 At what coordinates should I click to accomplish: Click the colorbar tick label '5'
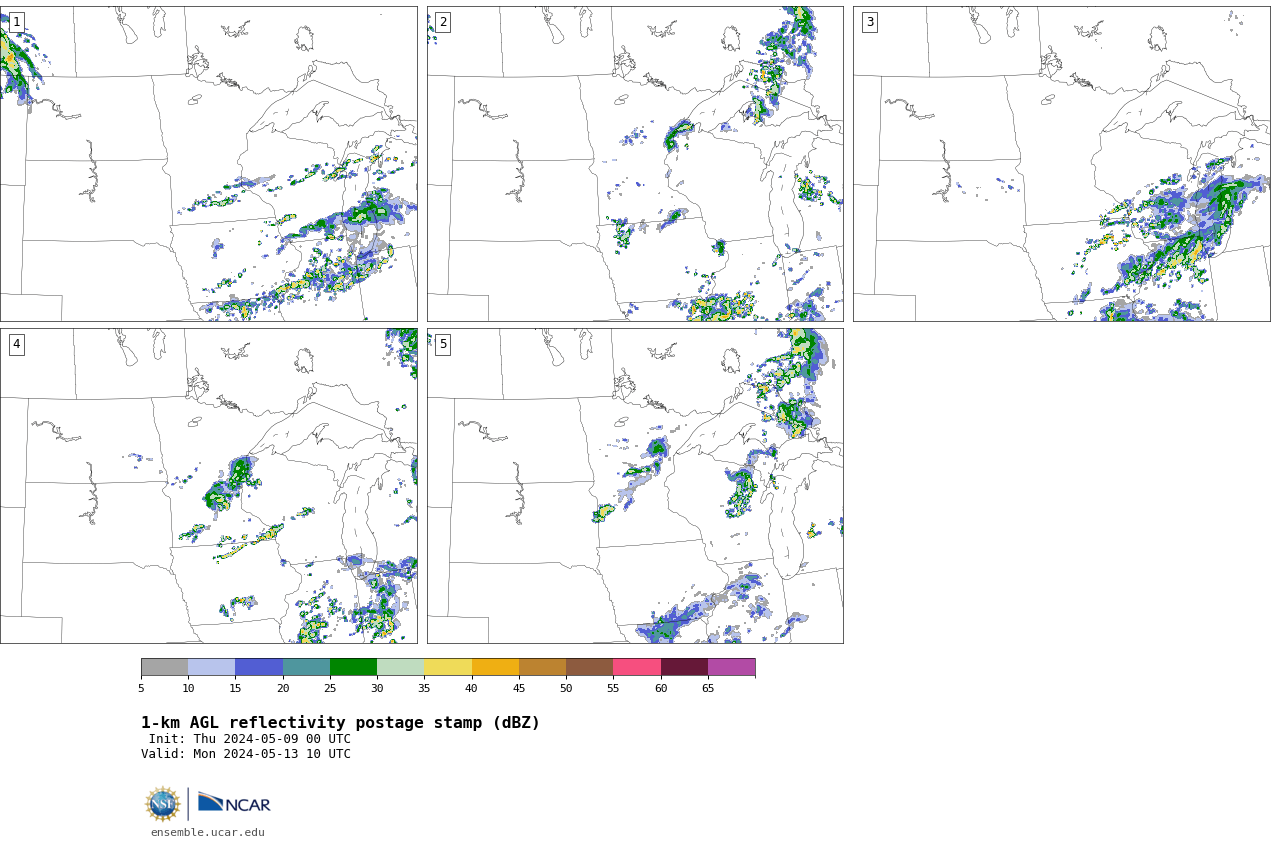[141, 688]
